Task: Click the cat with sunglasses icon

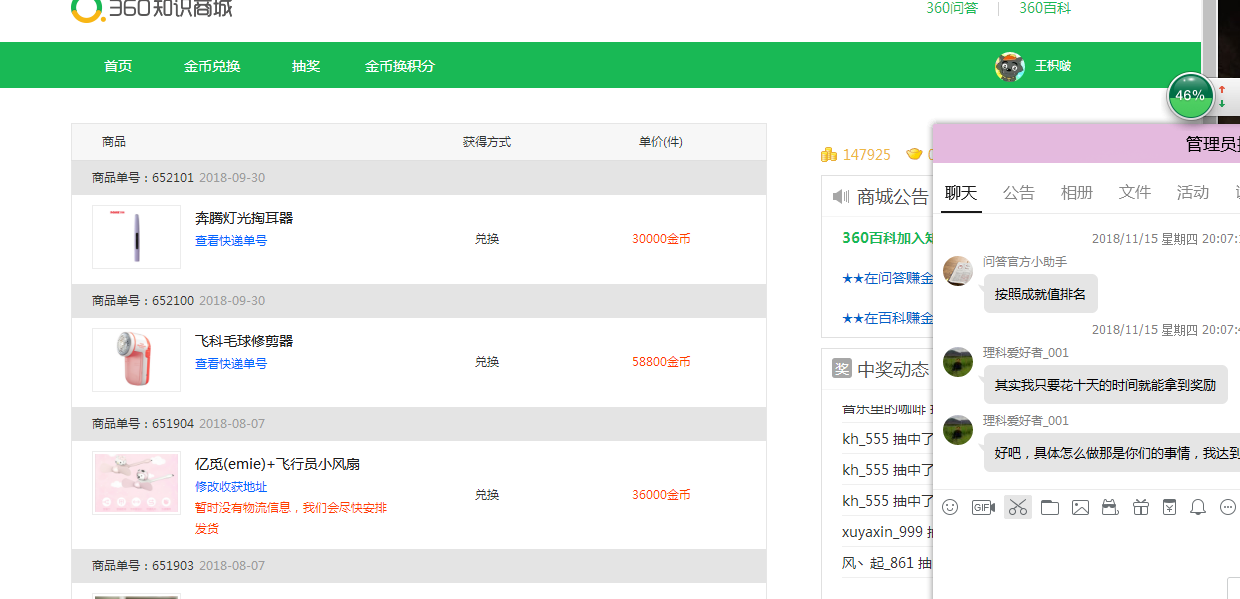Action: coord(1109,507)
